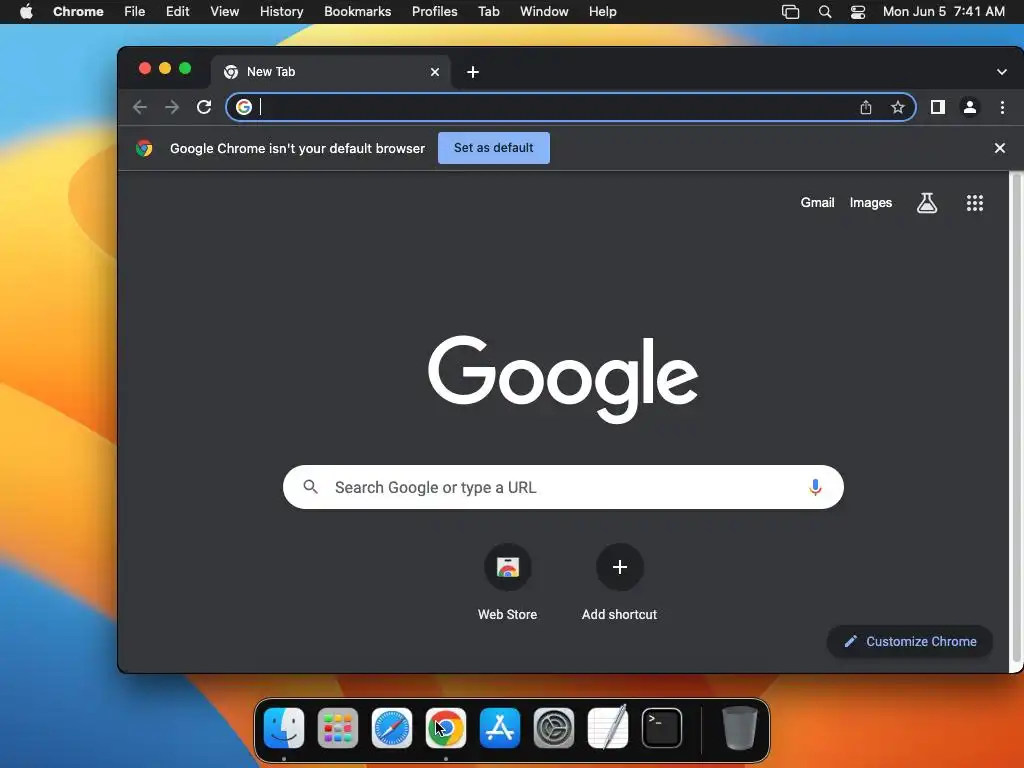Select the New Tab tab
The image size is (1024, 768).
pos(330,72)
